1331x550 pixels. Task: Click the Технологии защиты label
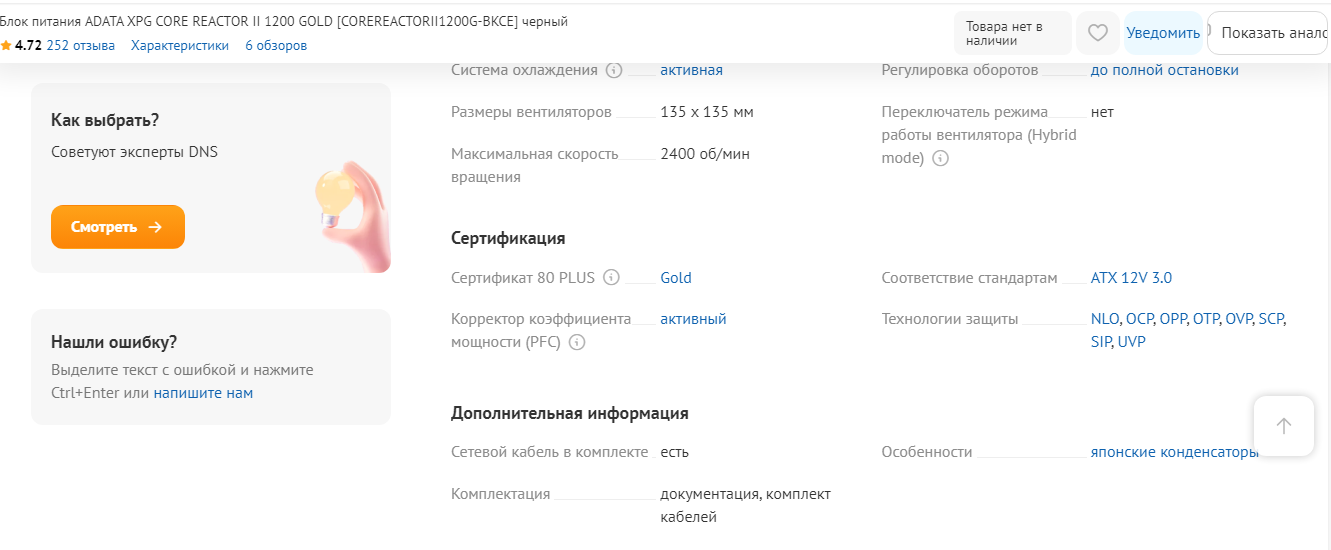pyautogui.click(x=950, y=319)
